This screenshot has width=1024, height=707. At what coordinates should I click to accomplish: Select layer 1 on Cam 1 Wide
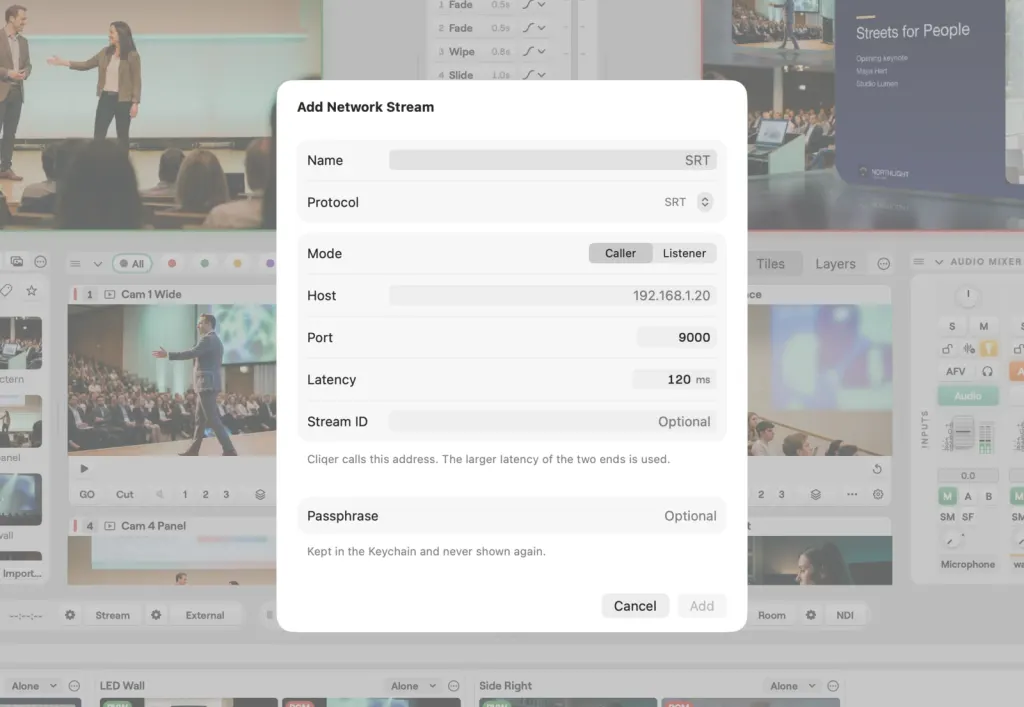[185, 494]
